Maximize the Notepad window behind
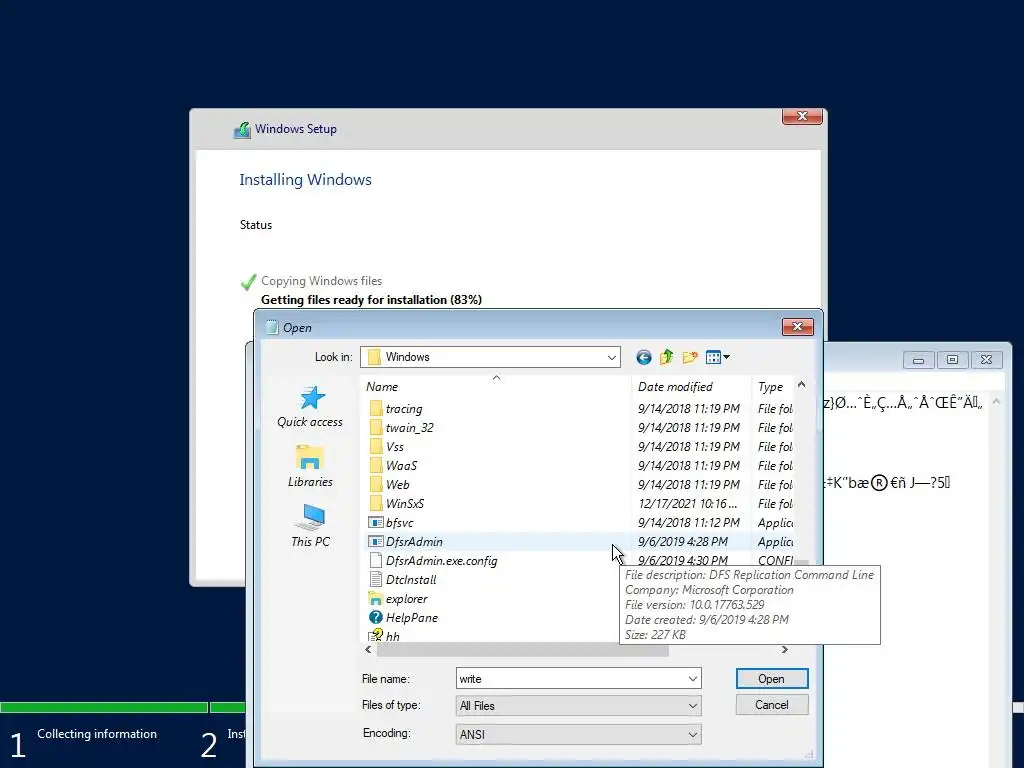The image size is (1024, 768). (952, 360)
